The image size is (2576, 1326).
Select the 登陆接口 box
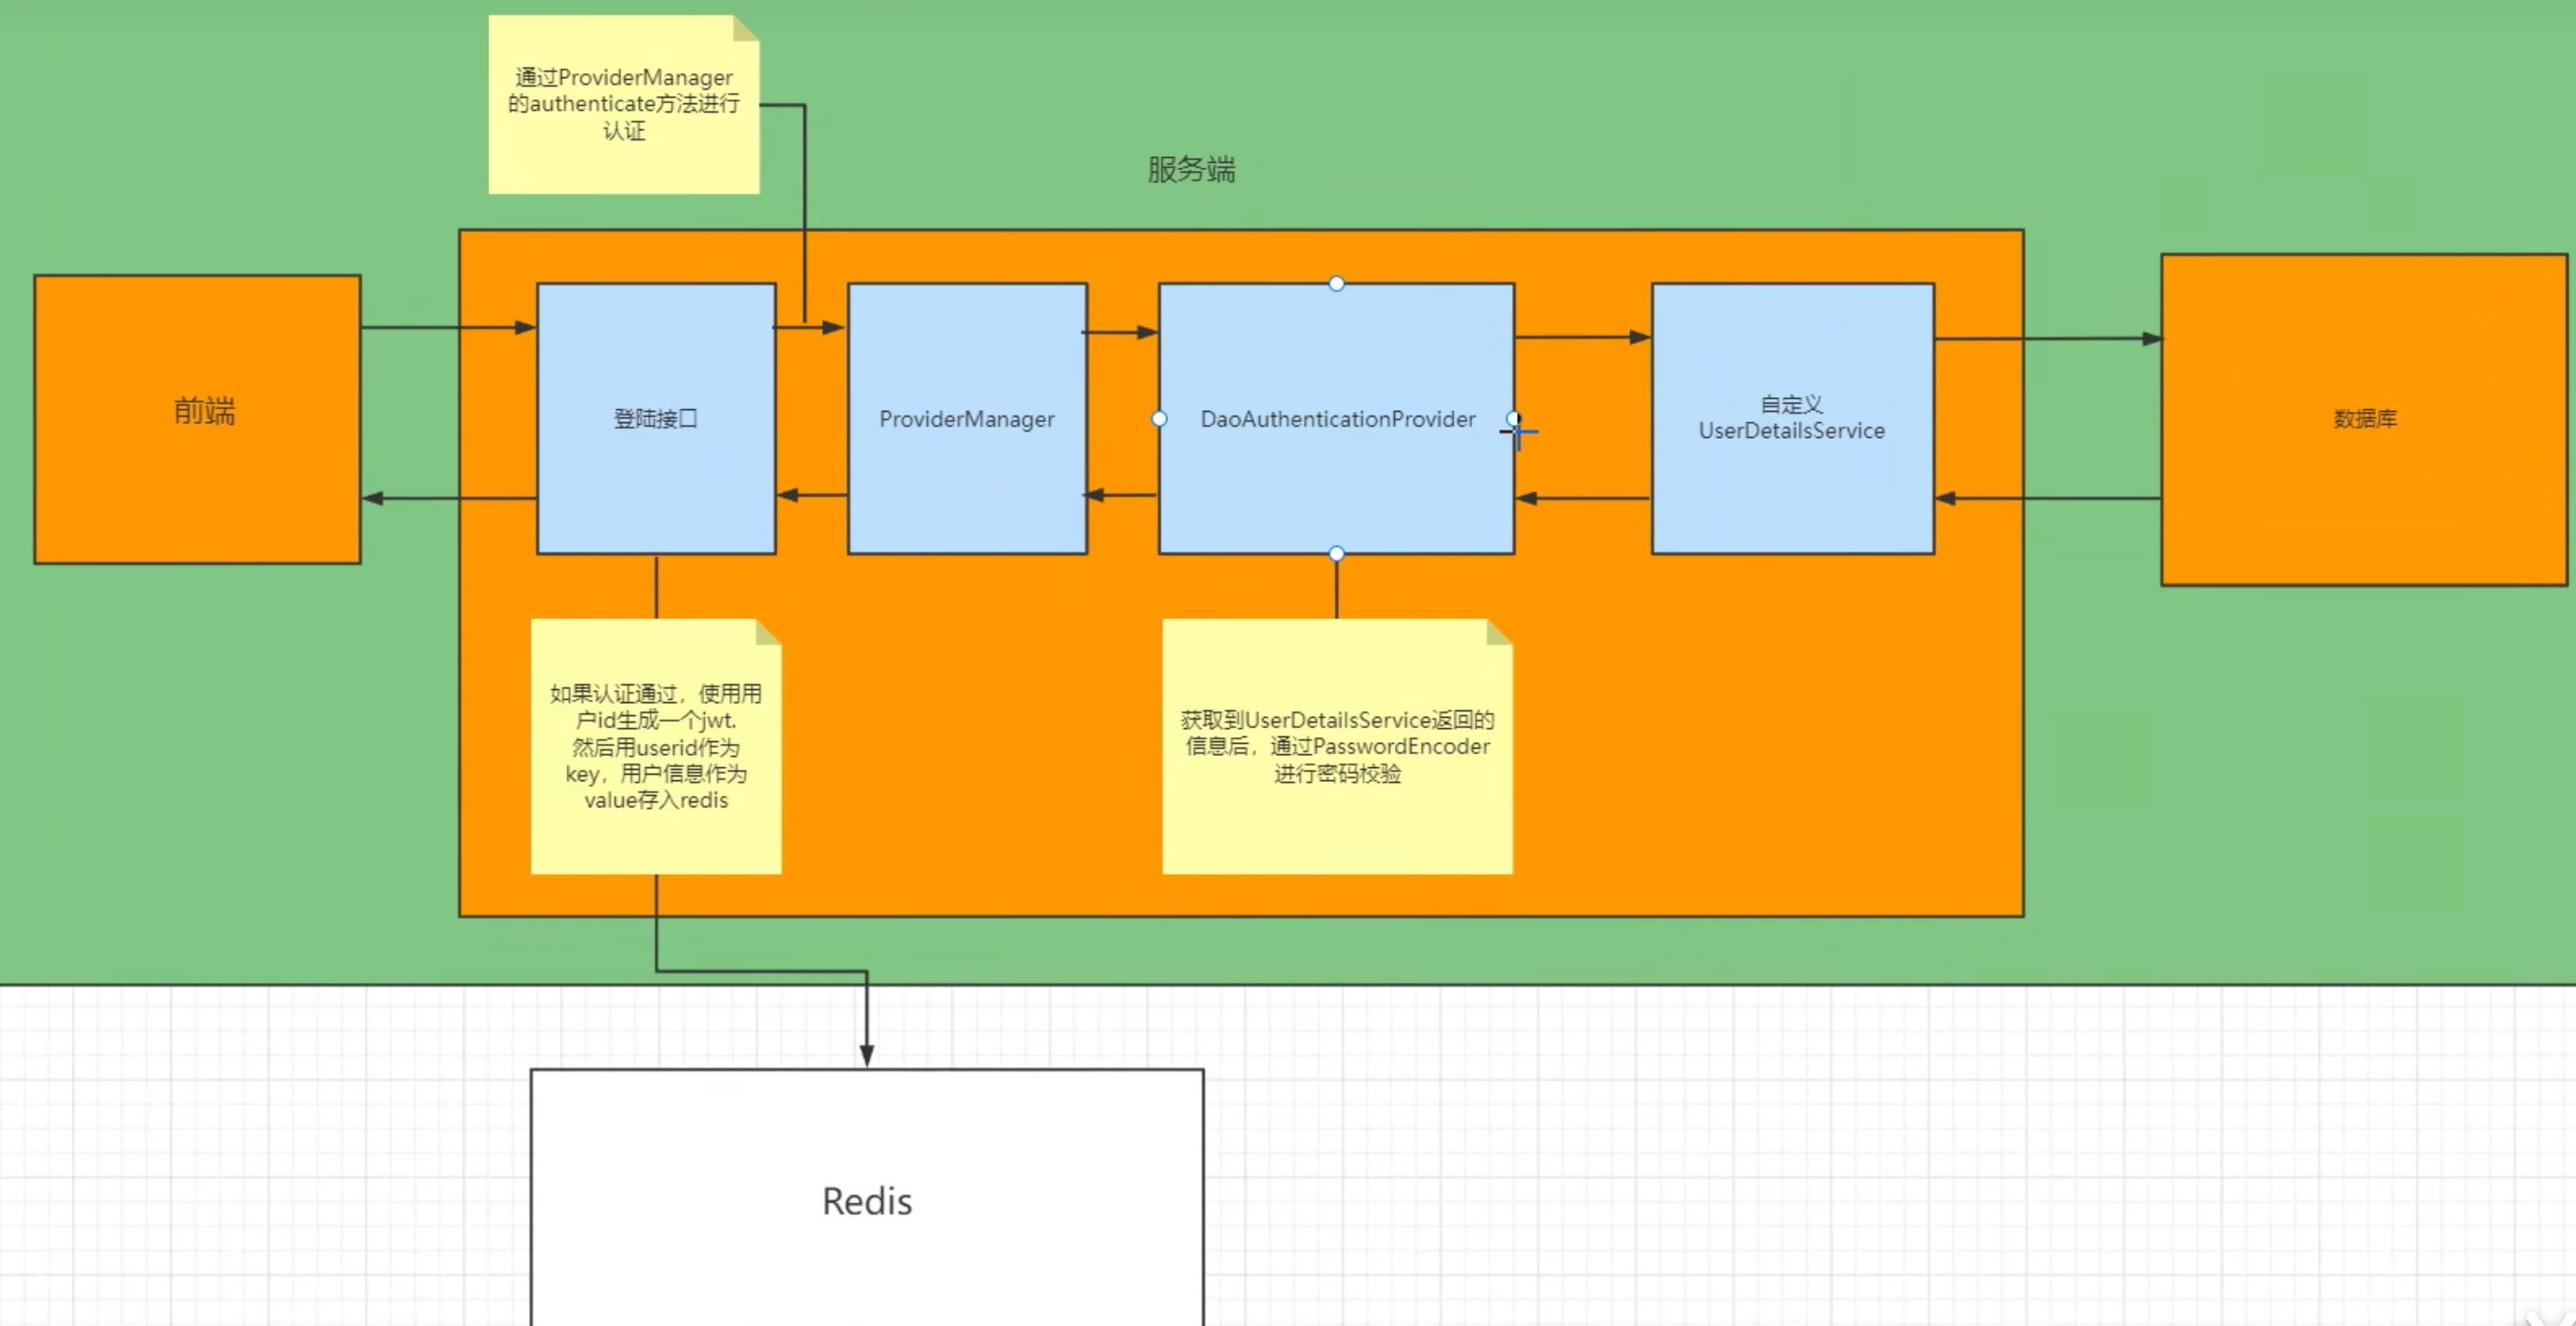click(656, 419)
